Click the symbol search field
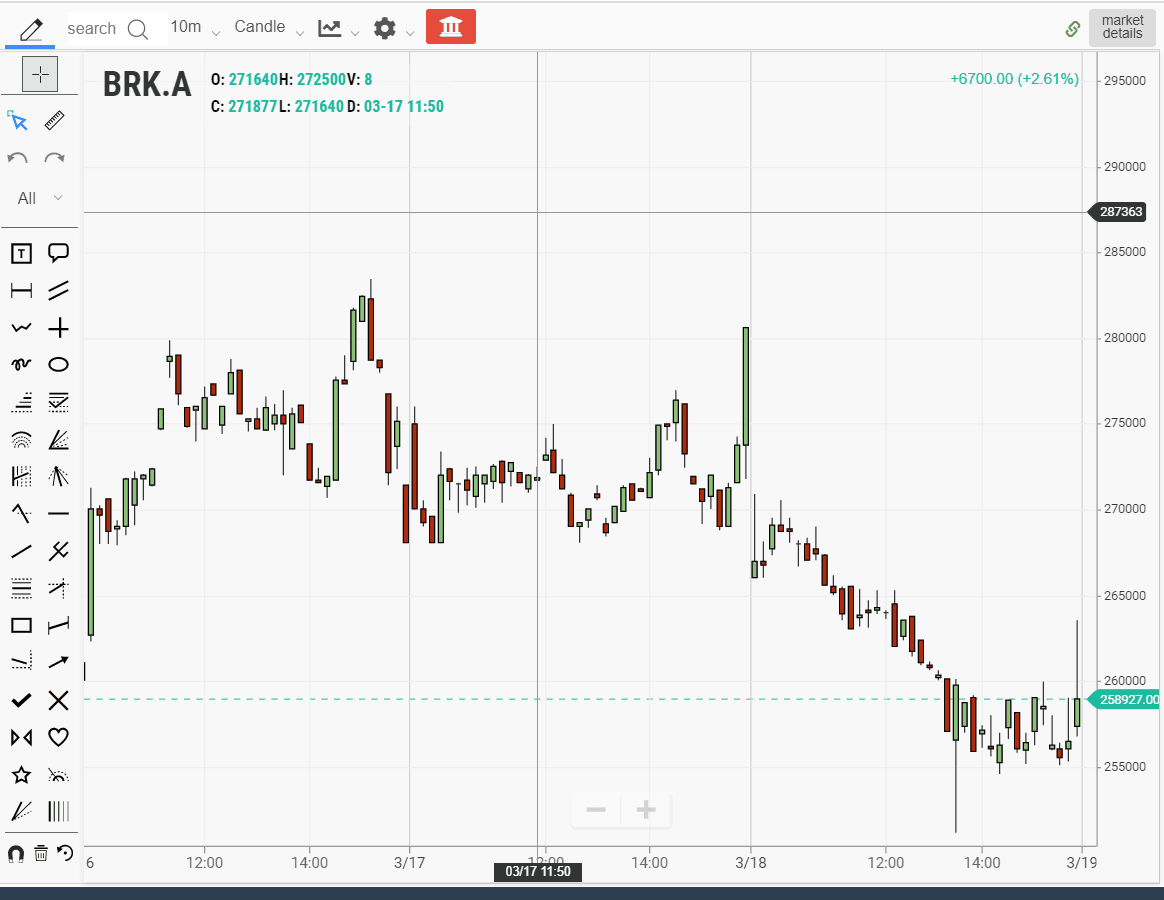1164x900 pixels. click(106, 28)
